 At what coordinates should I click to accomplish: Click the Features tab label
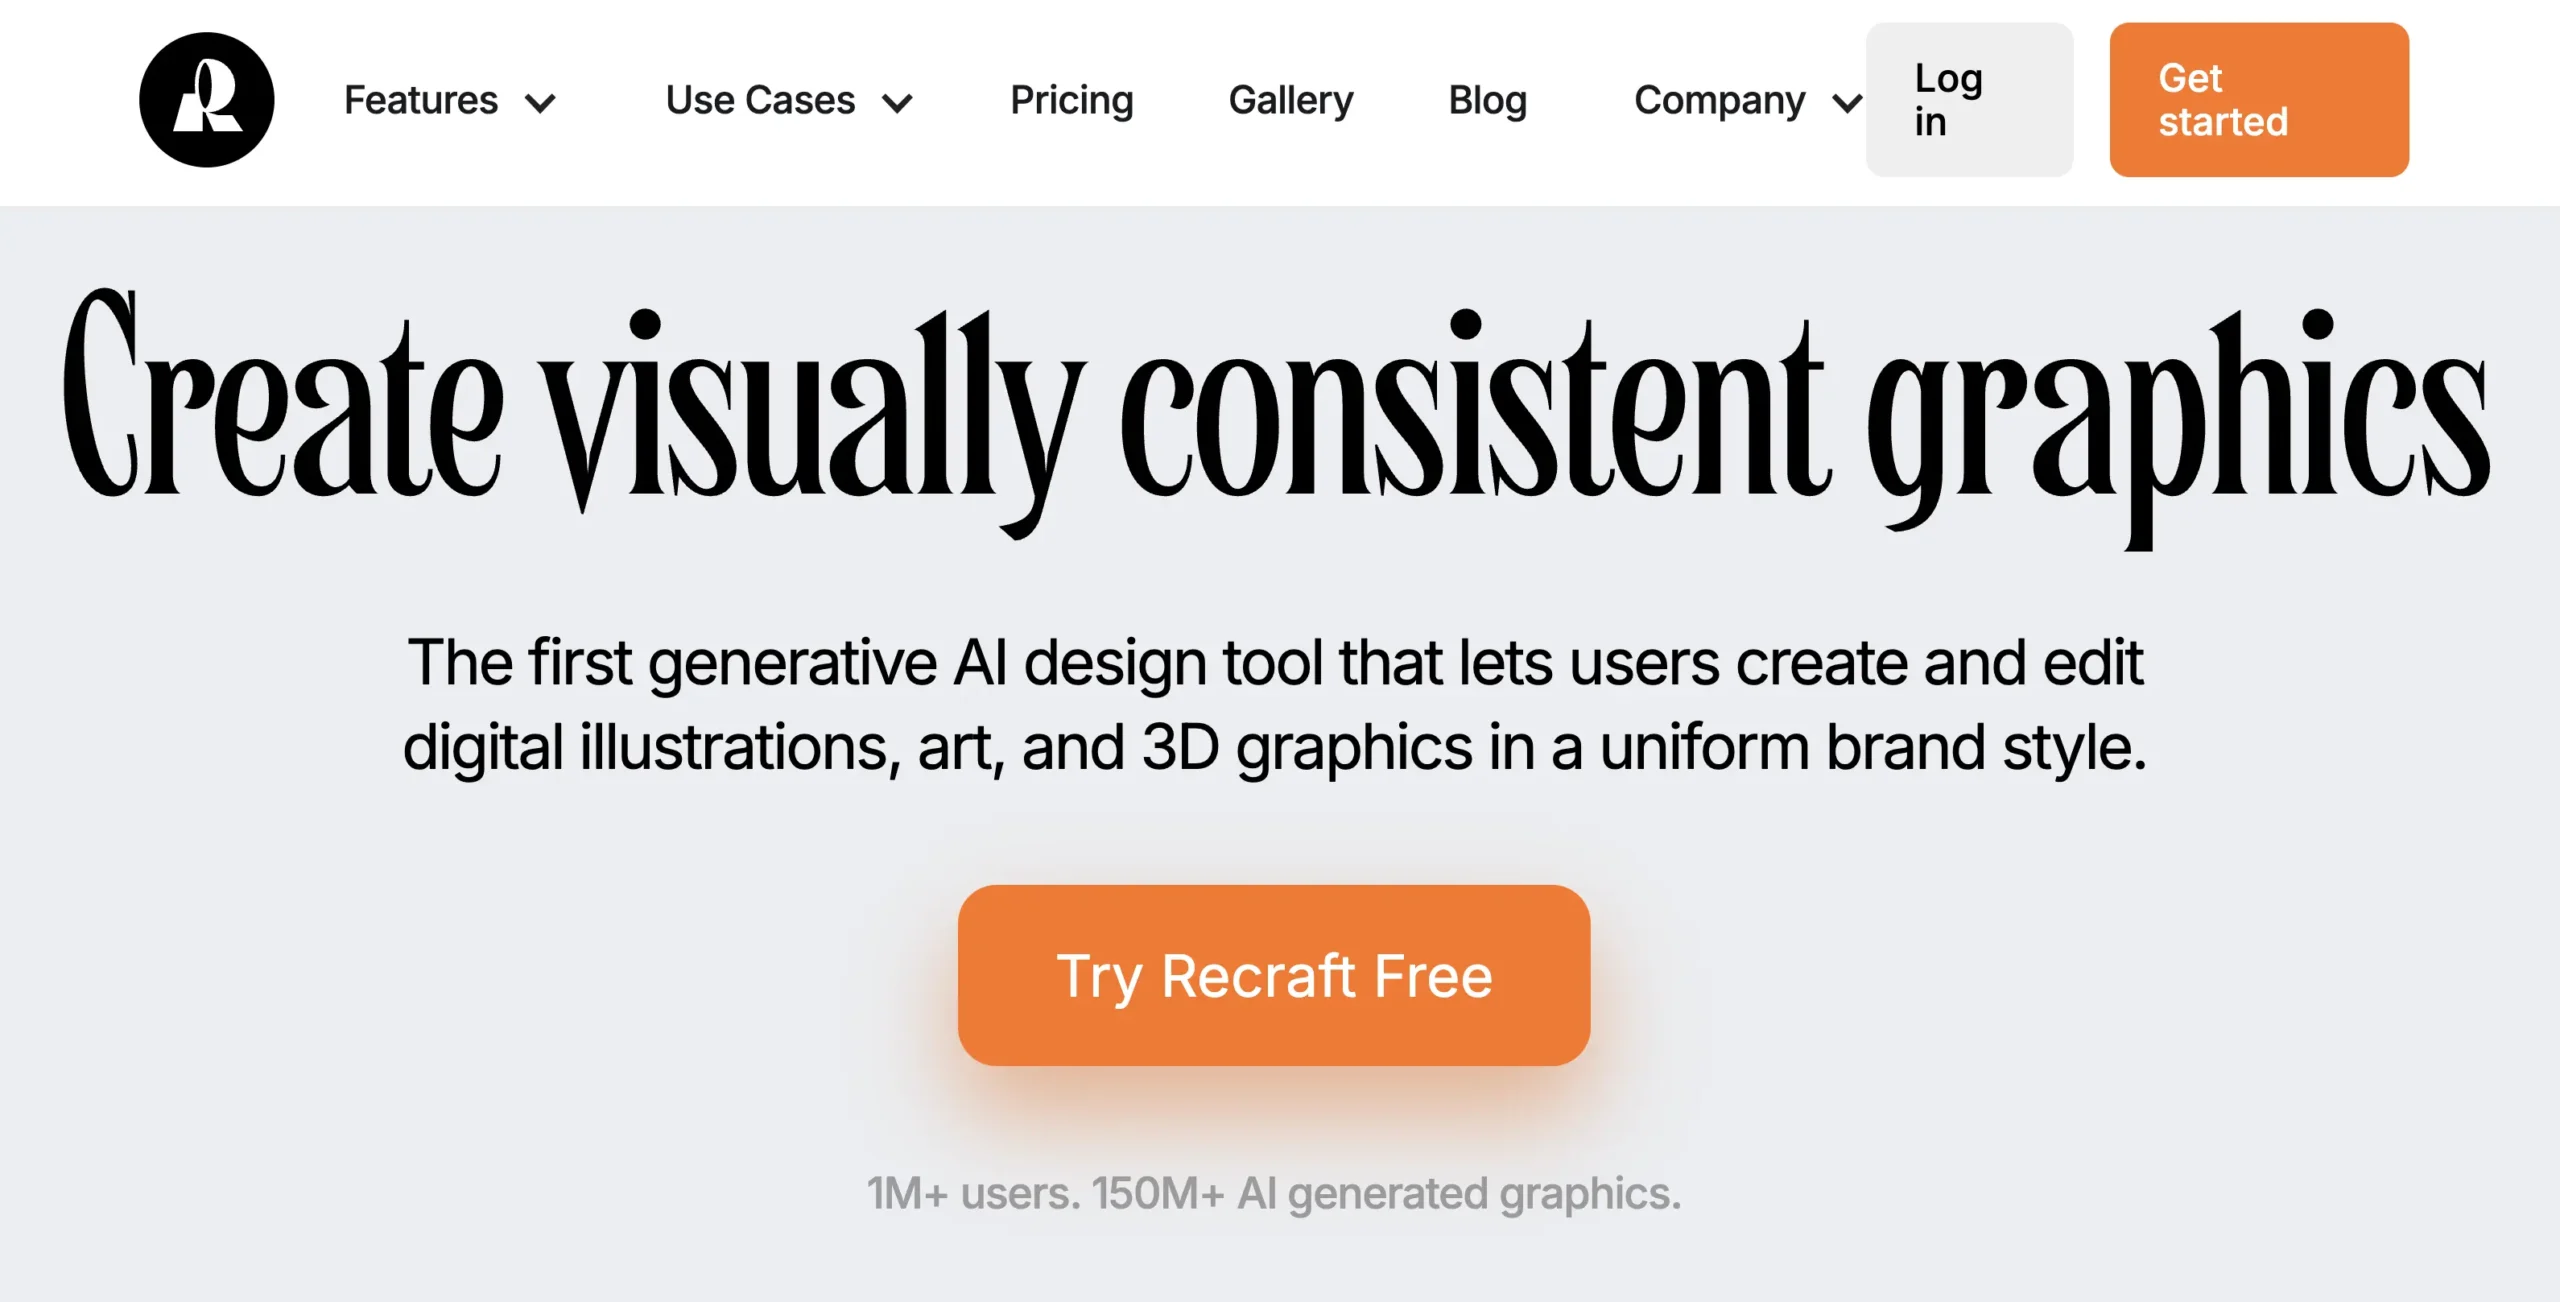pos(420,98)
